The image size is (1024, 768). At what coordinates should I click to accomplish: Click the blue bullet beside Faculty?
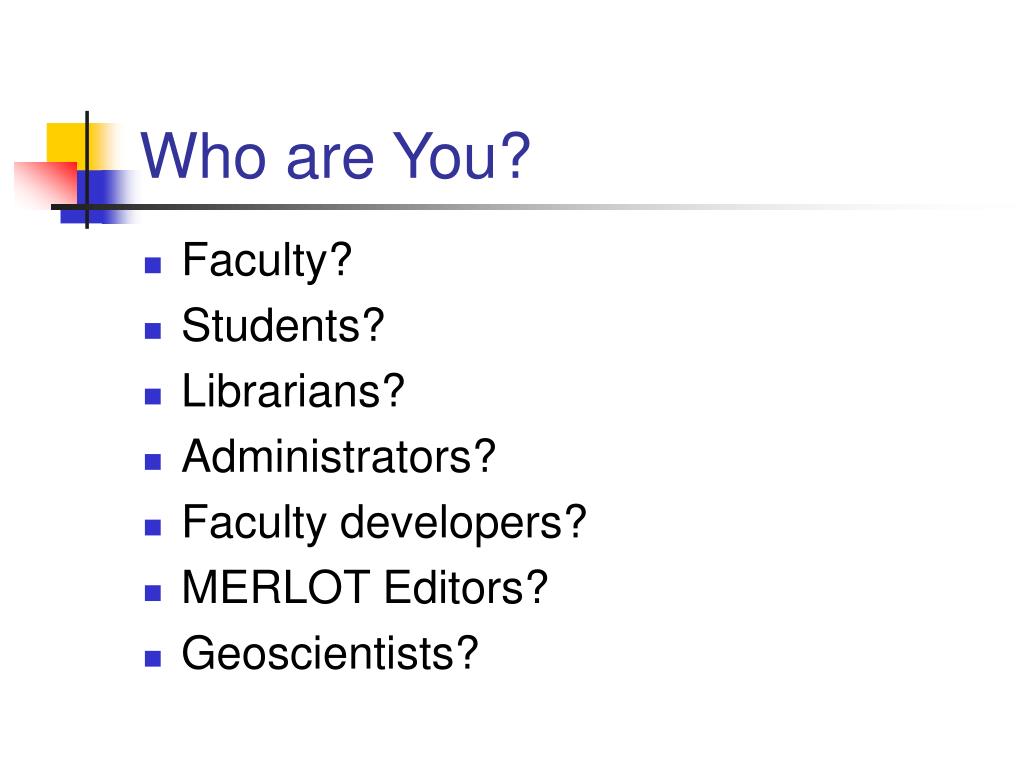153,265
